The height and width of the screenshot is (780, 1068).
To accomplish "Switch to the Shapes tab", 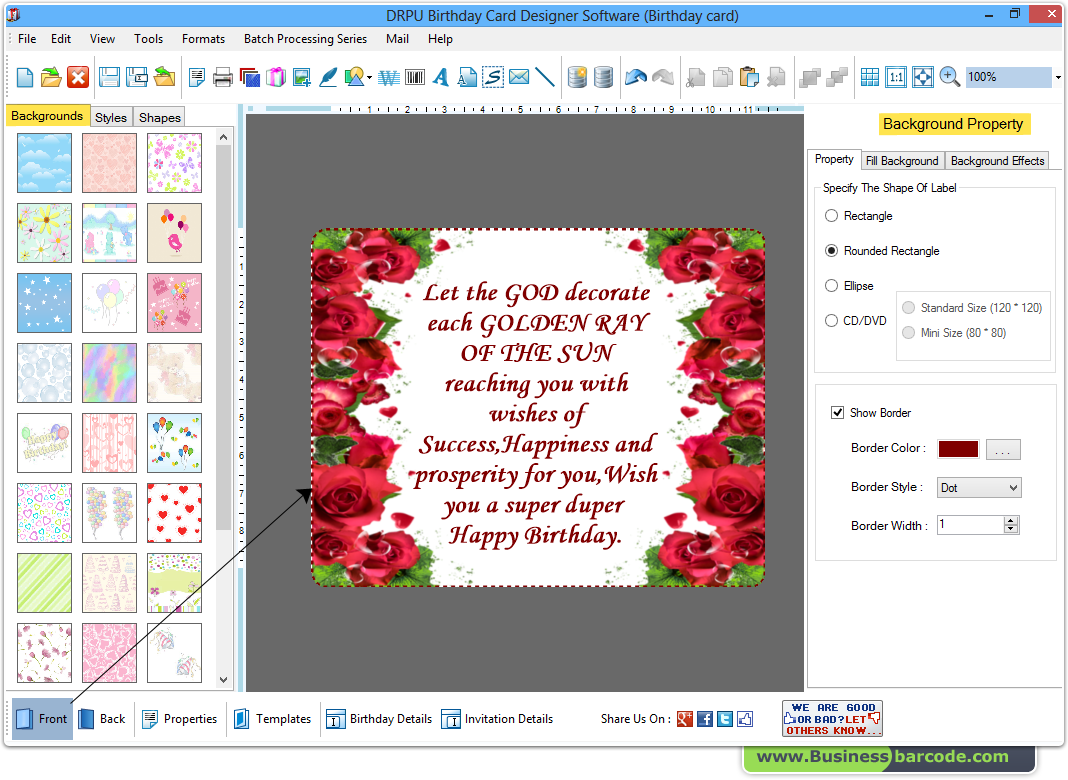I will [160, 117].
